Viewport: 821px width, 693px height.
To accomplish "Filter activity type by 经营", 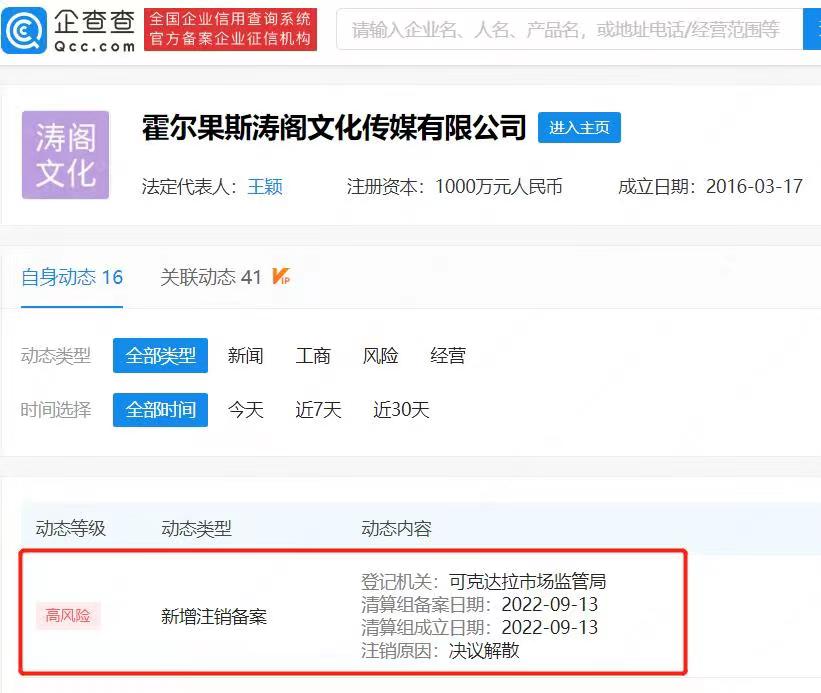I will tap(448, 356).
